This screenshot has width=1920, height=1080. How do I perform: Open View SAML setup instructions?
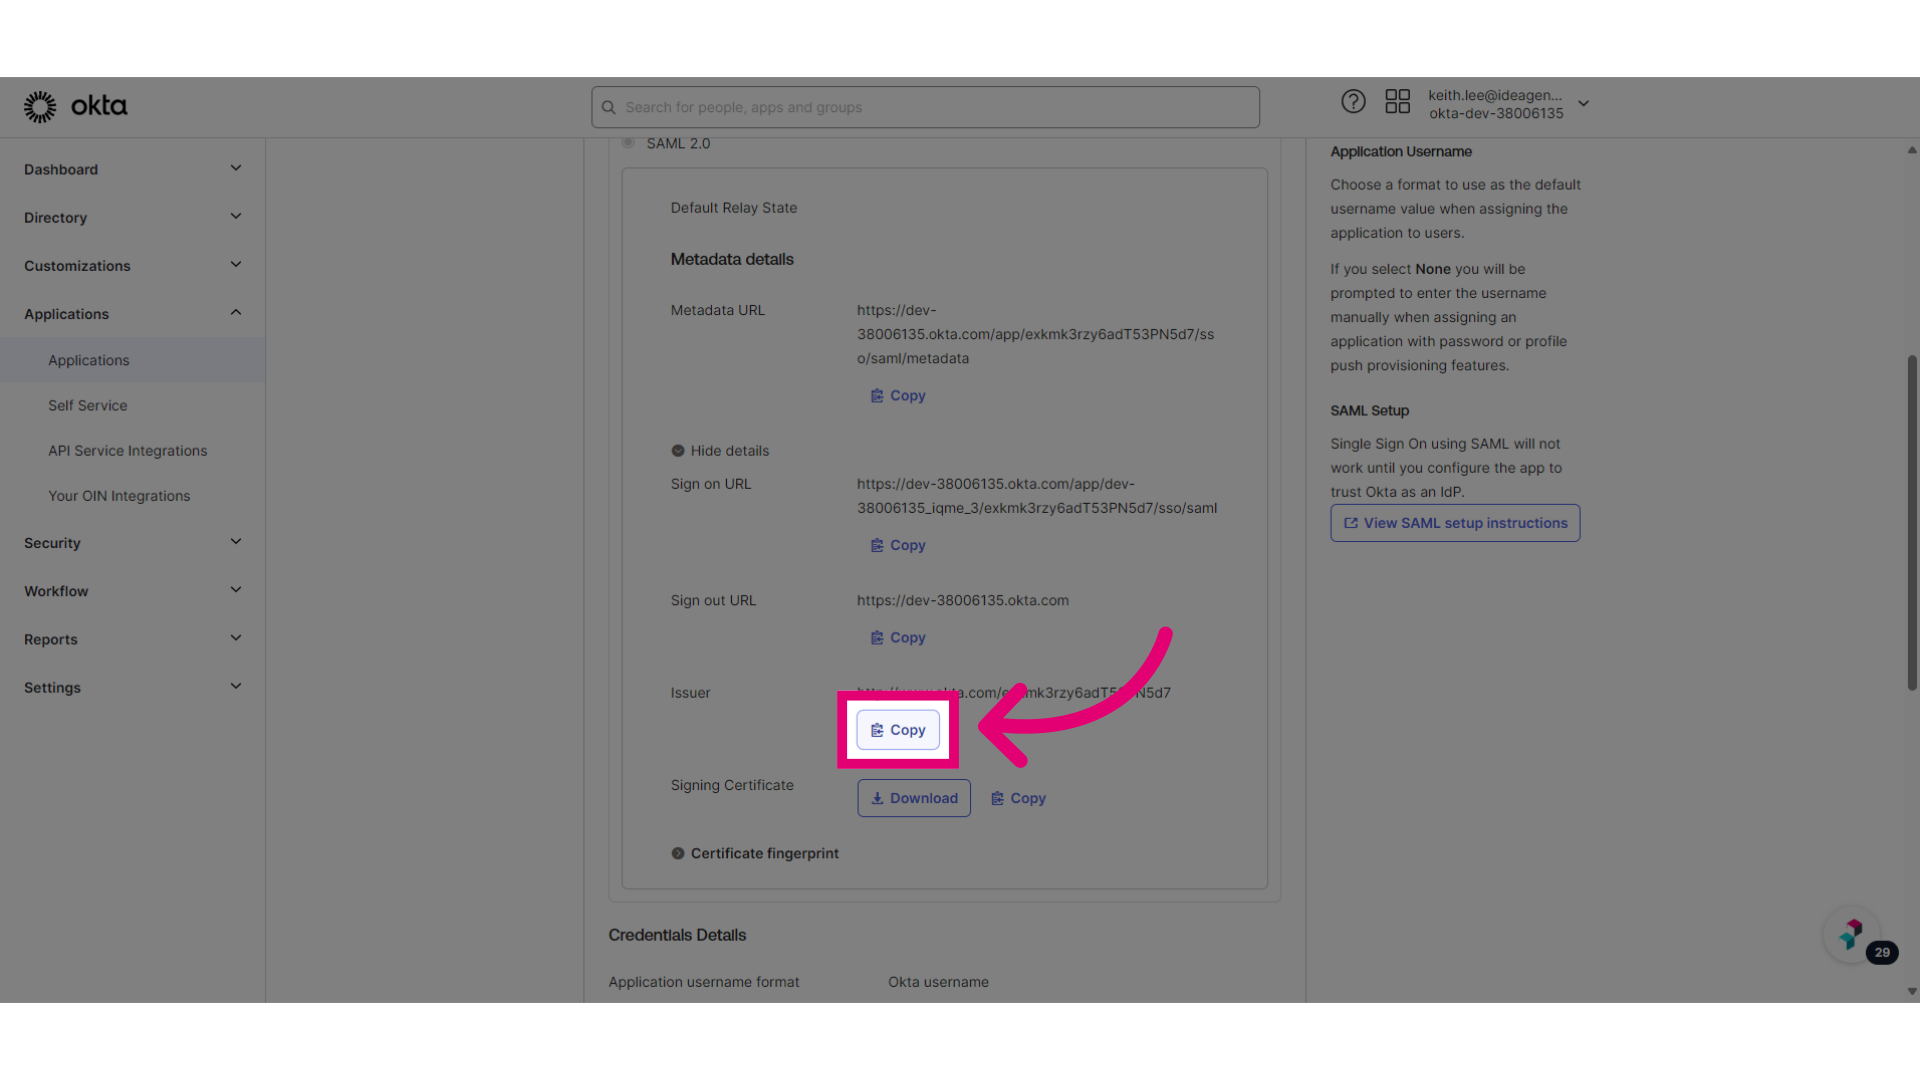point(1455,523)
